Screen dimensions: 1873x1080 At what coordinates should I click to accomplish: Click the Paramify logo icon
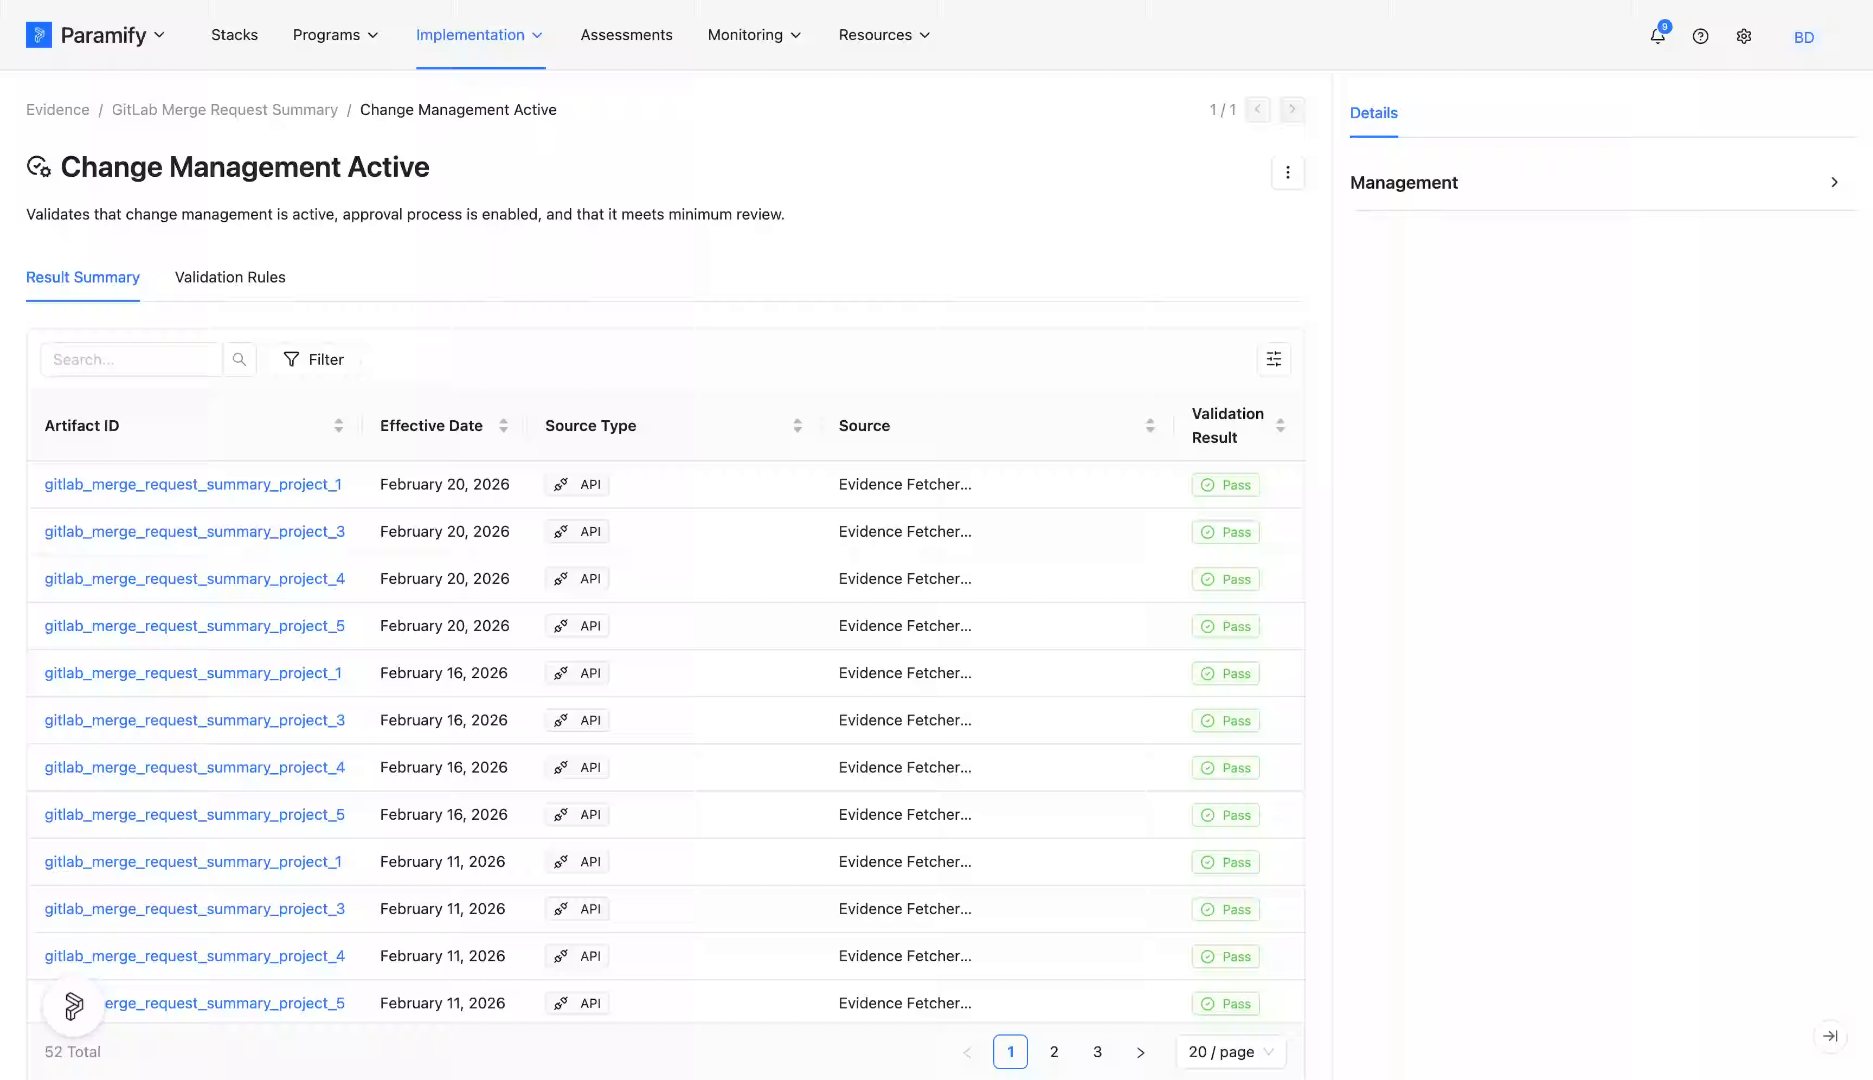38,35
